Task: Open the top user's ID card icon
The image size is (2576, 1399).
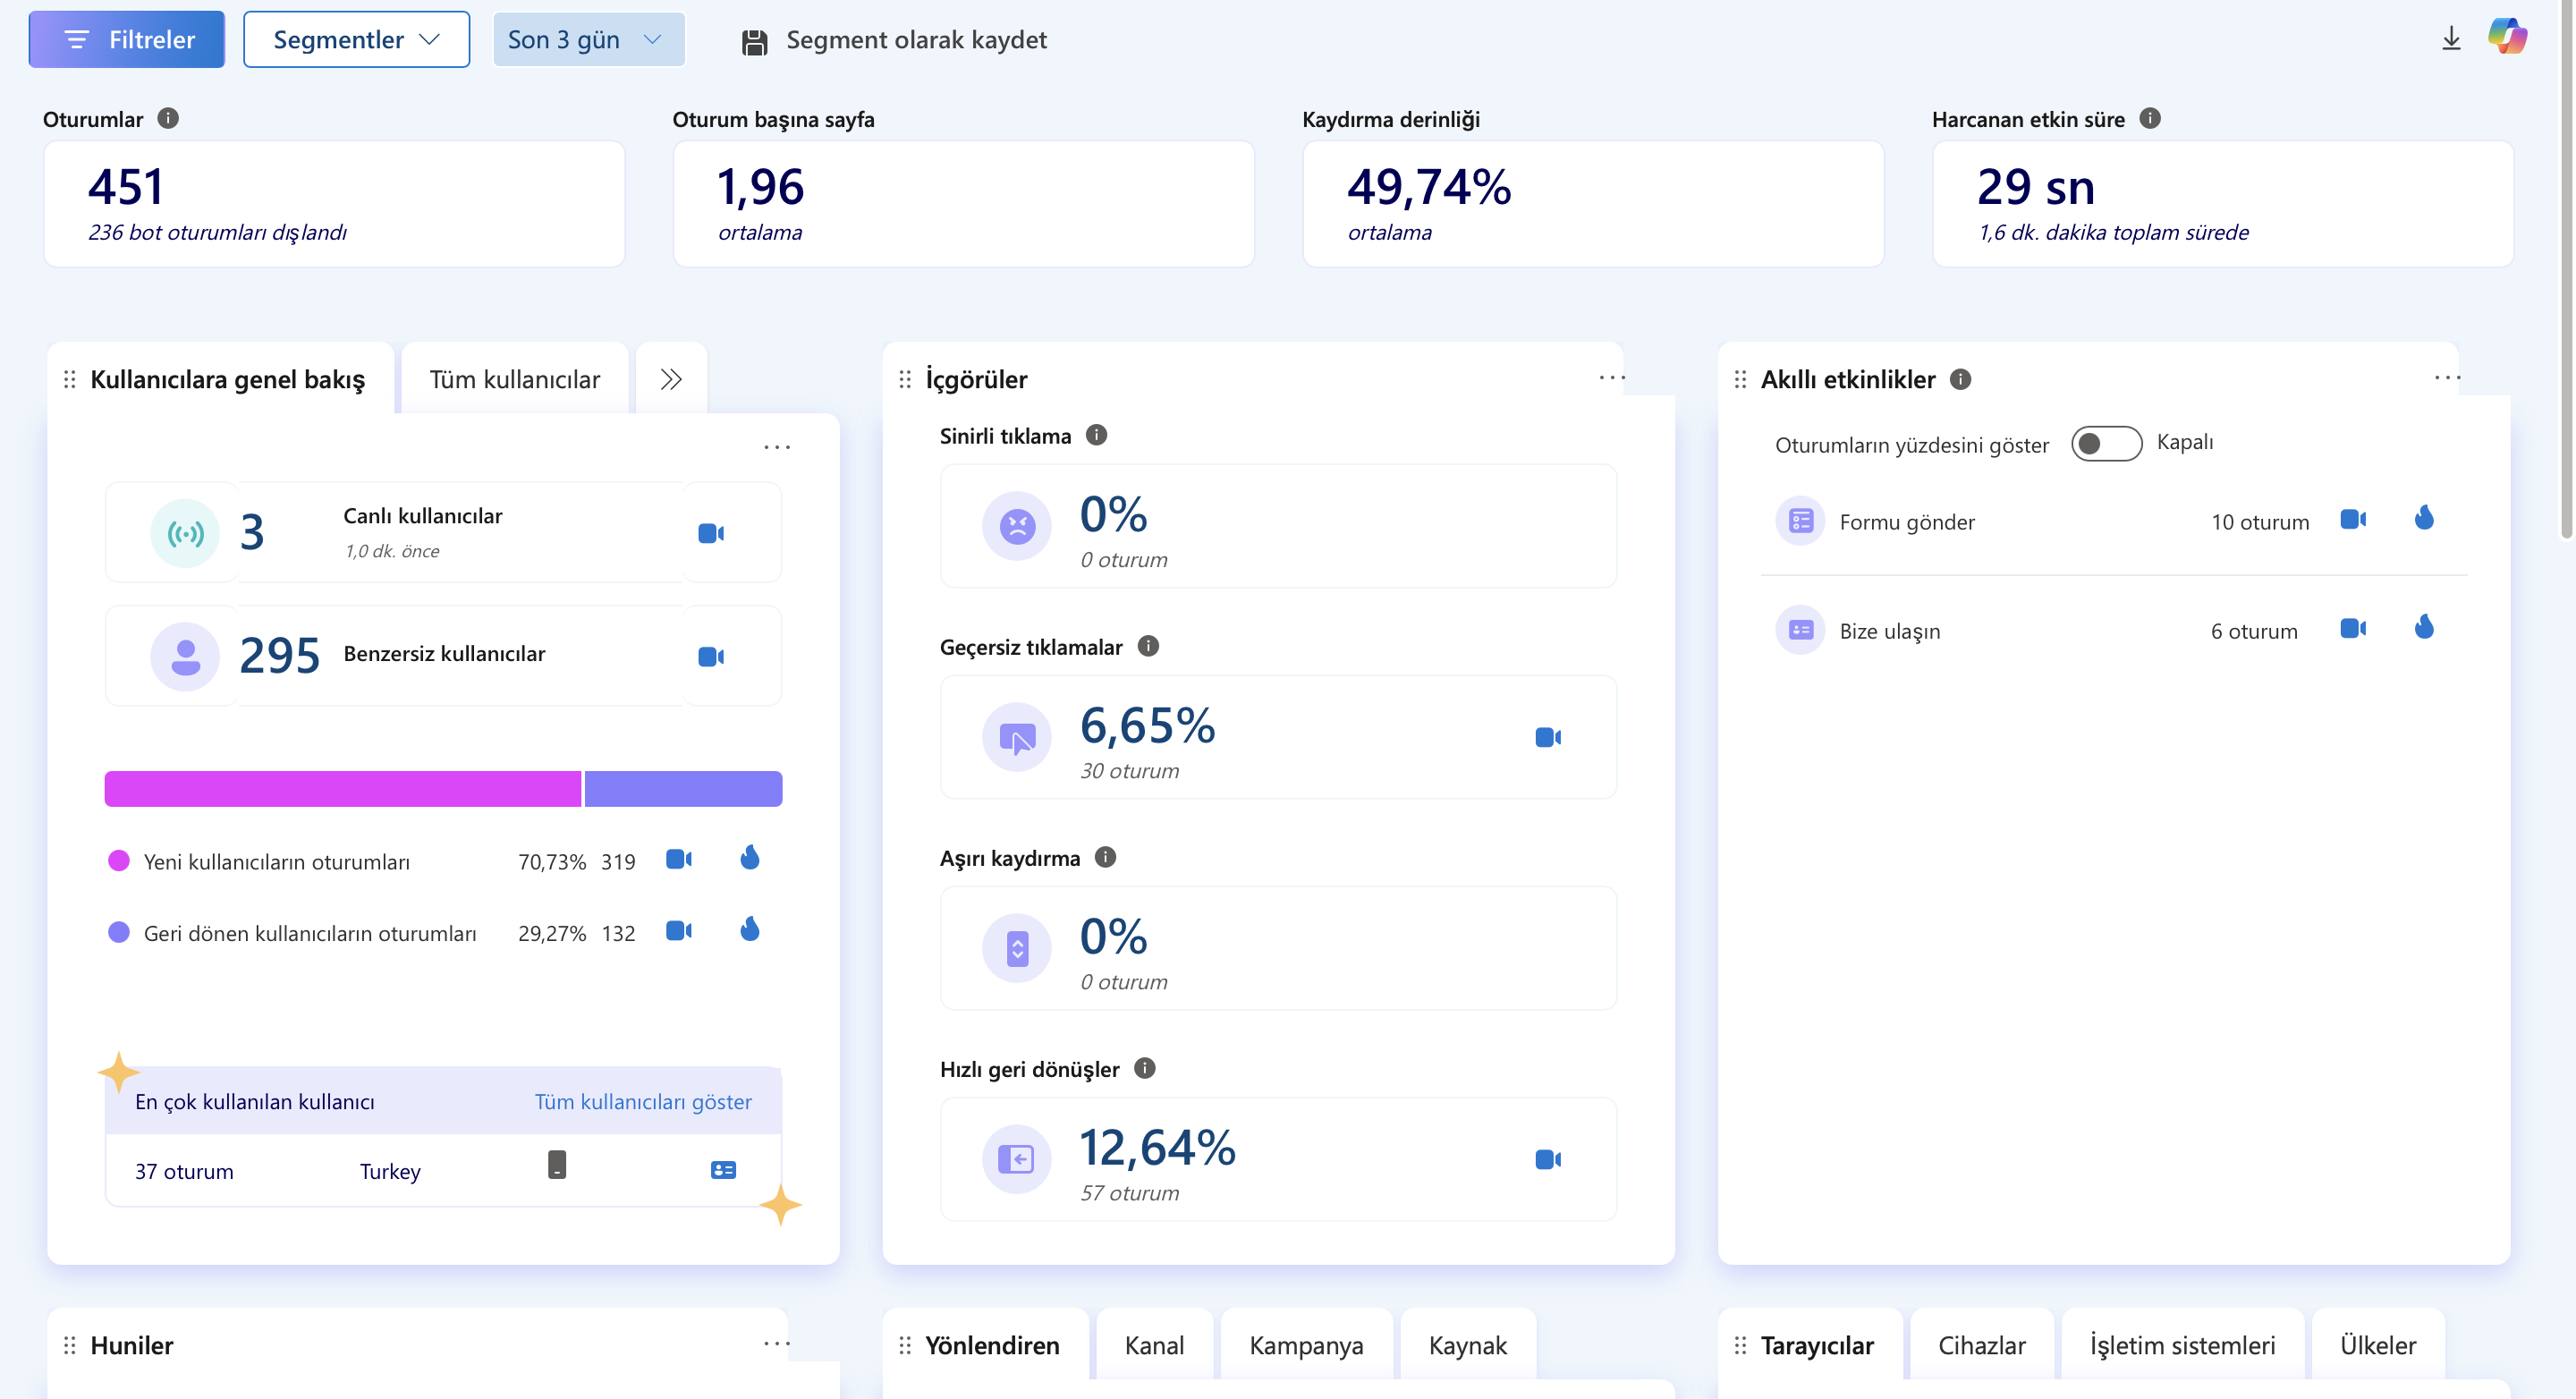Action: coord(723,1170)
